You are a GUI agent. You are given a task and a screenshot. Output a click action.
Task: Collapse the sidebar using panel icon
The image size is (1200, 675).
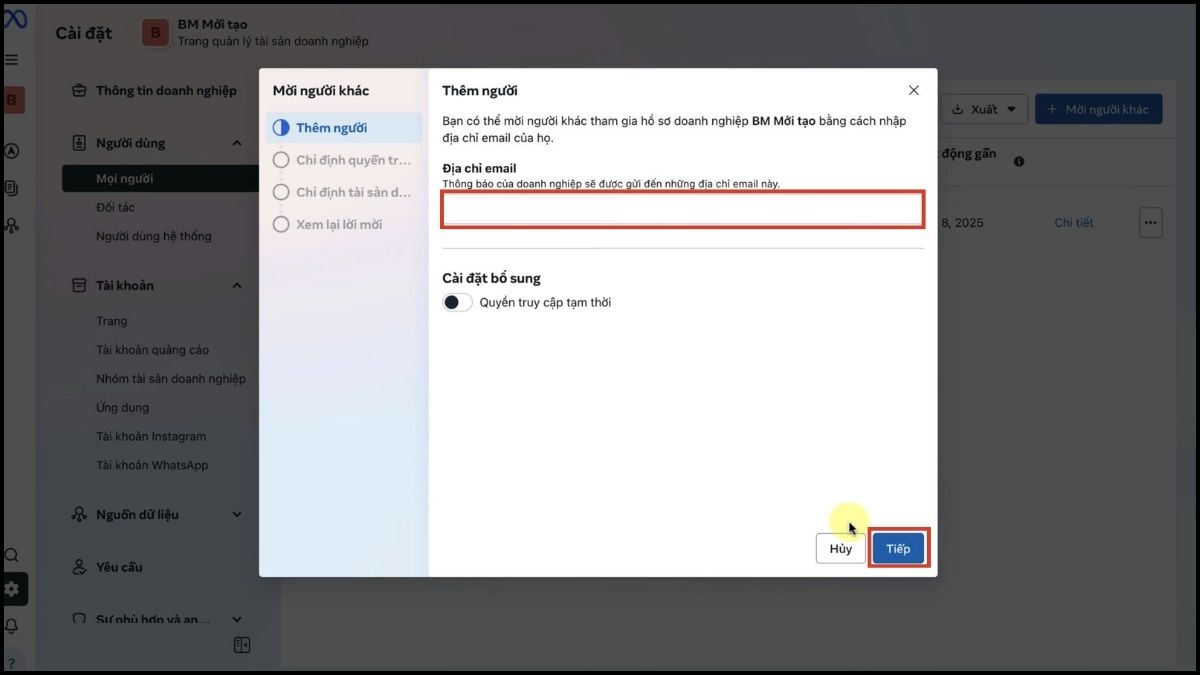(x=242, y=645)
